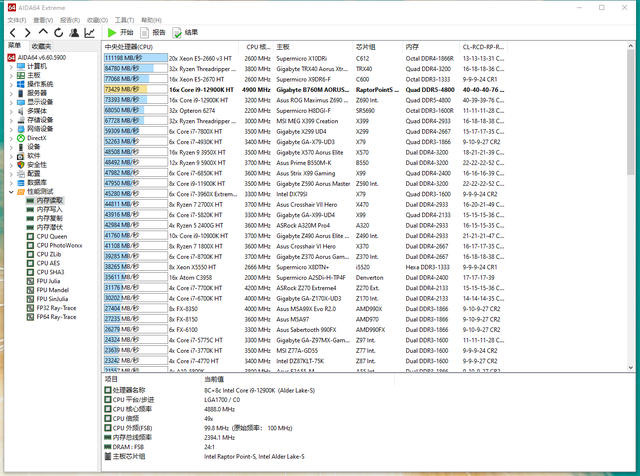
Task: Select the 设备 devices icon in tree
Action: (x=21, y=147)
